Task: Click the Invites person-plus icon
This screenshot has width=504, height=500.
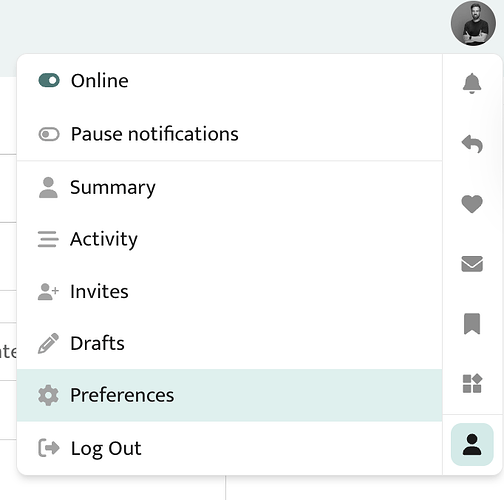Action: [48, 292]
